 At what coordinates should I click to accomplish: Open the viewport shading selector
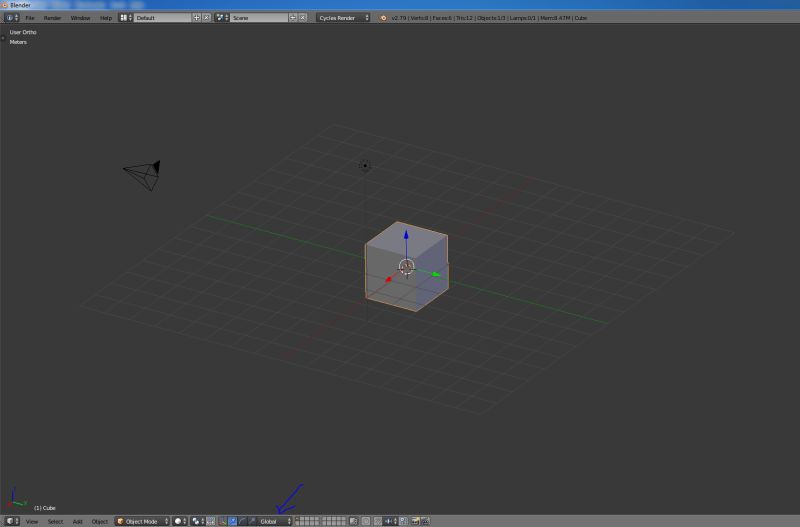[180, 521]
